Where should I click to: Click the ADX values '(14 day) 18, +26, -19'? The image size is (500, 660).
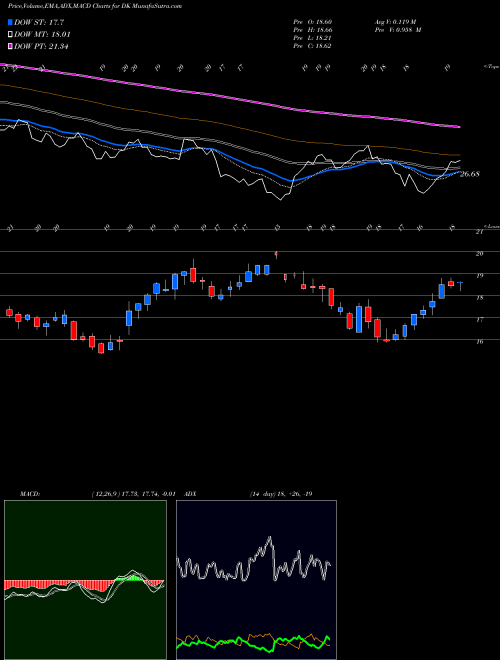(281, 494)
